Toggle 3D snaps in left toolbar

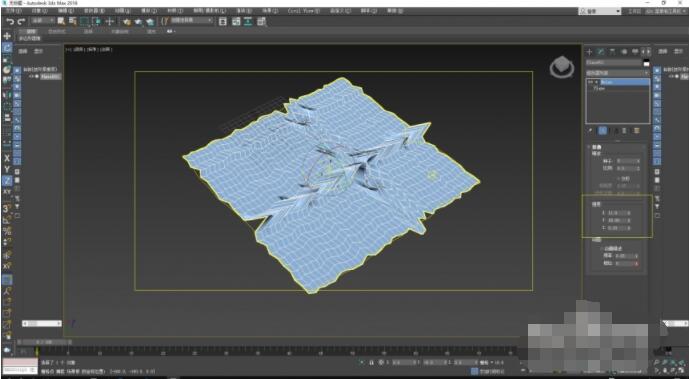click(x=7, y=208)
